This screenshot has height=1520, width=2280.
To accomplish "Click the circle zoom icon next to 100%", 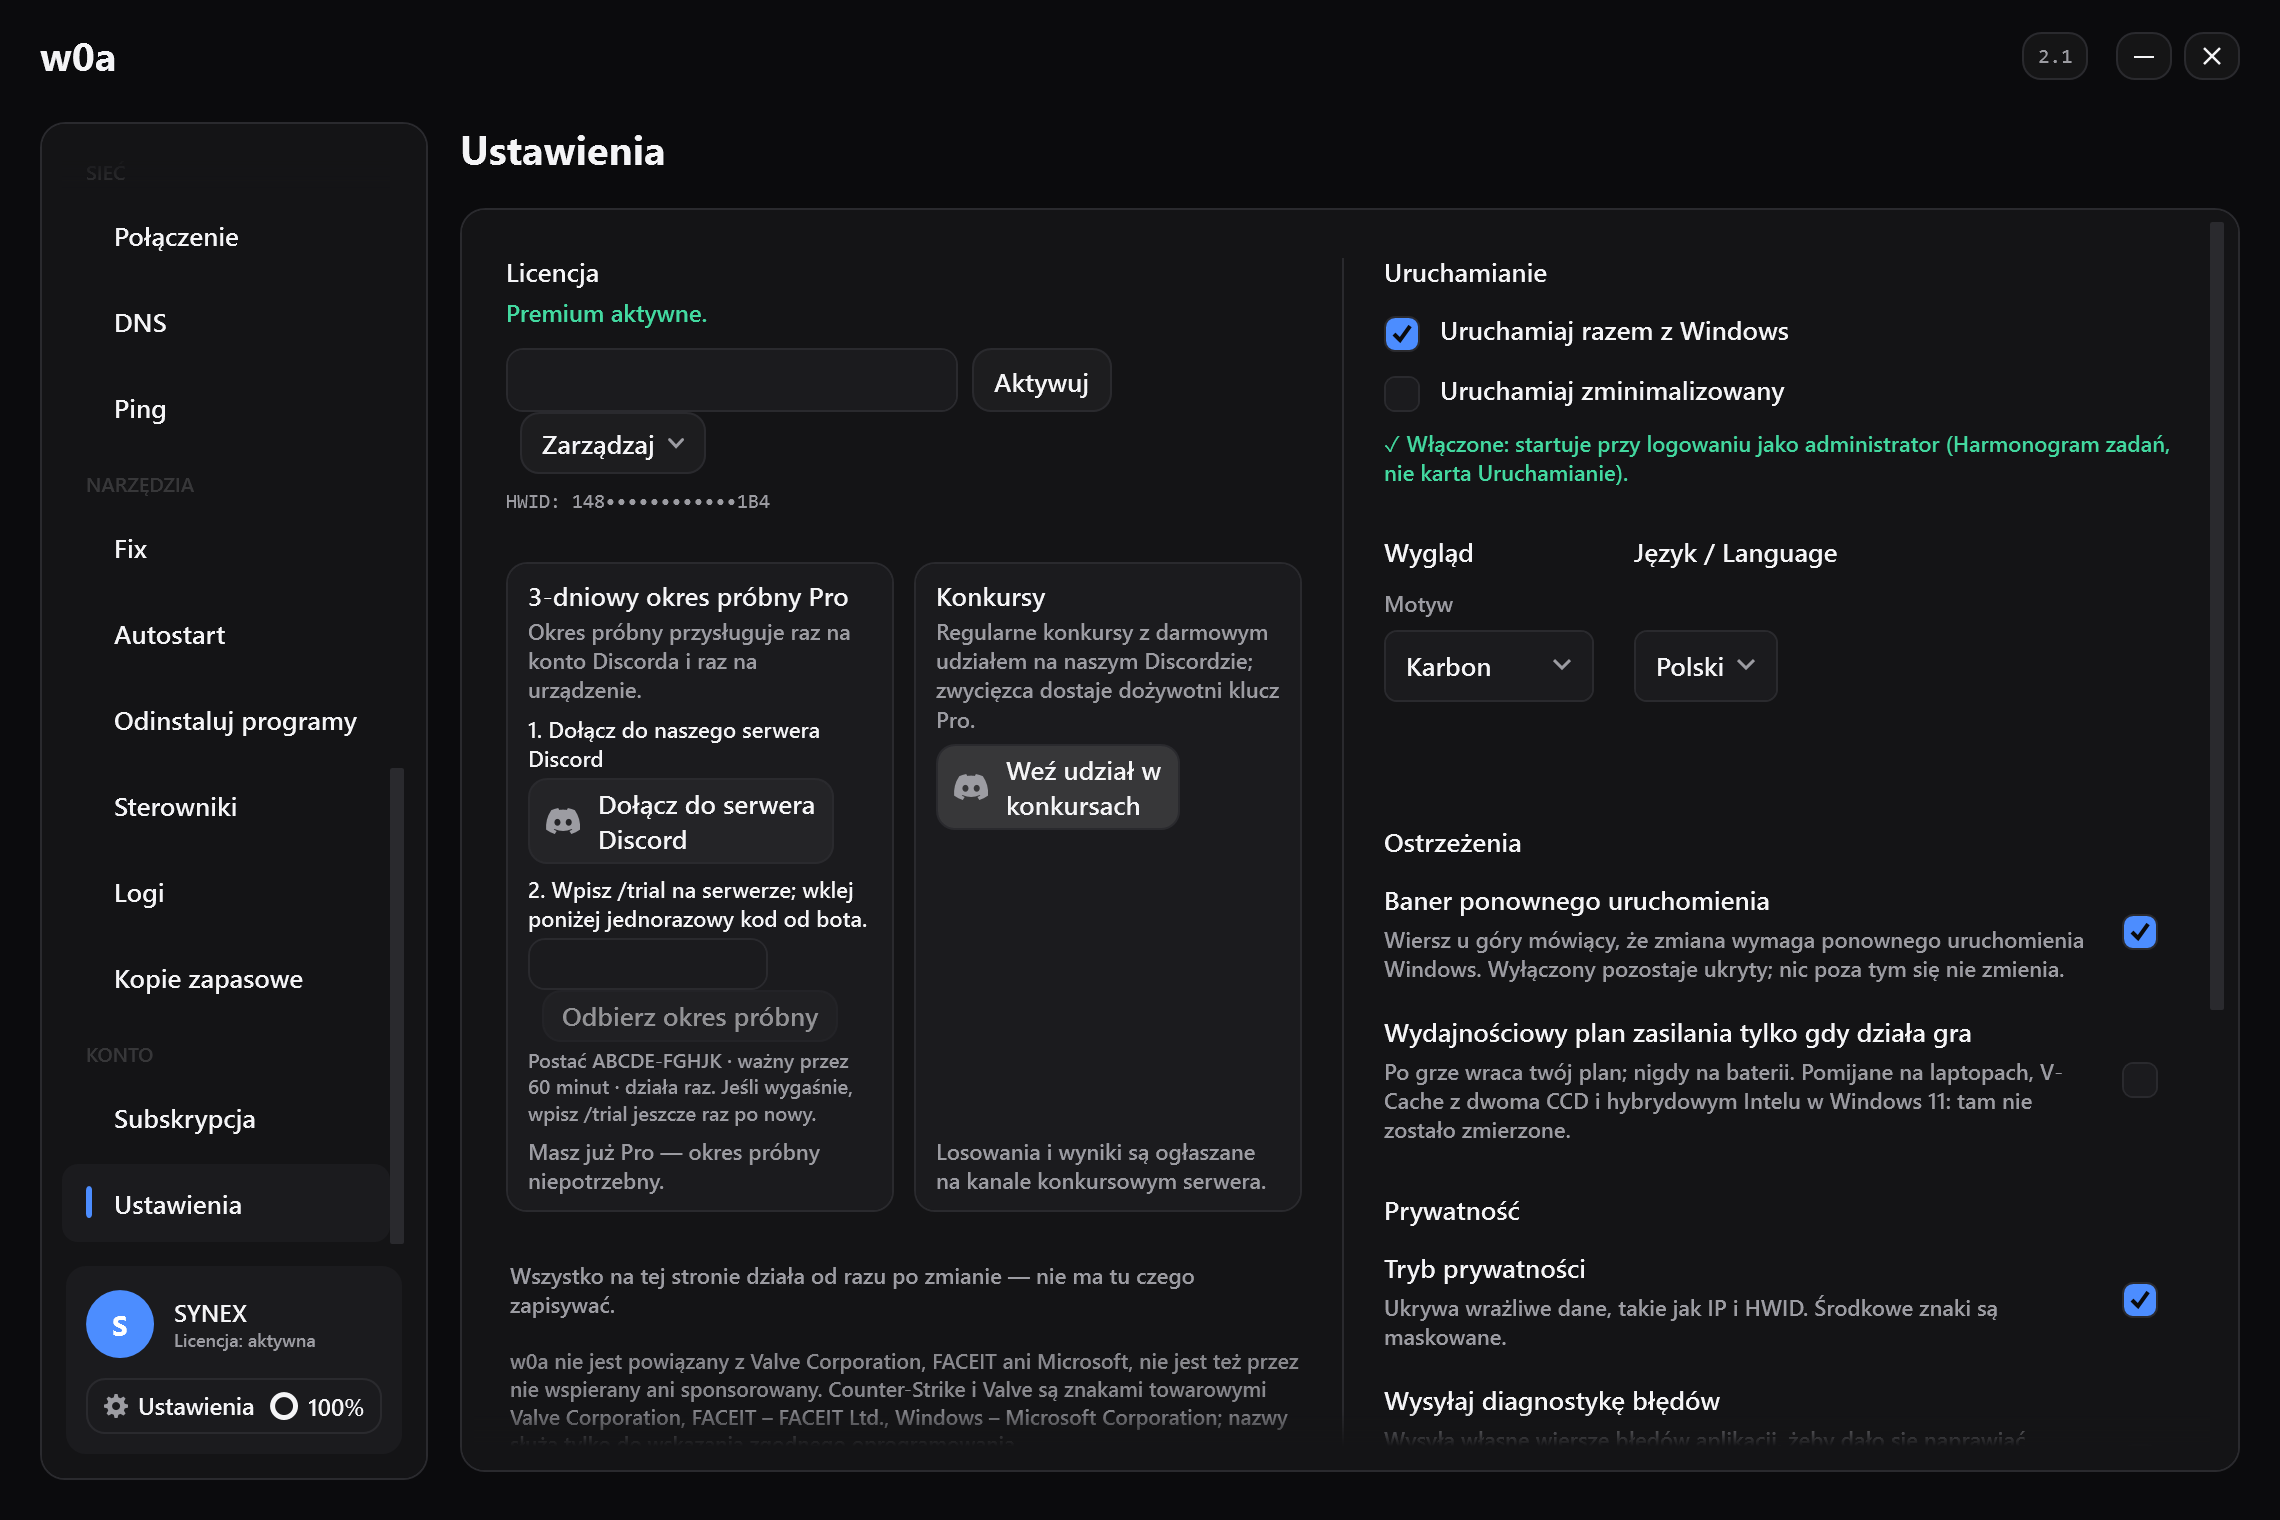I will coord(284,1406).
